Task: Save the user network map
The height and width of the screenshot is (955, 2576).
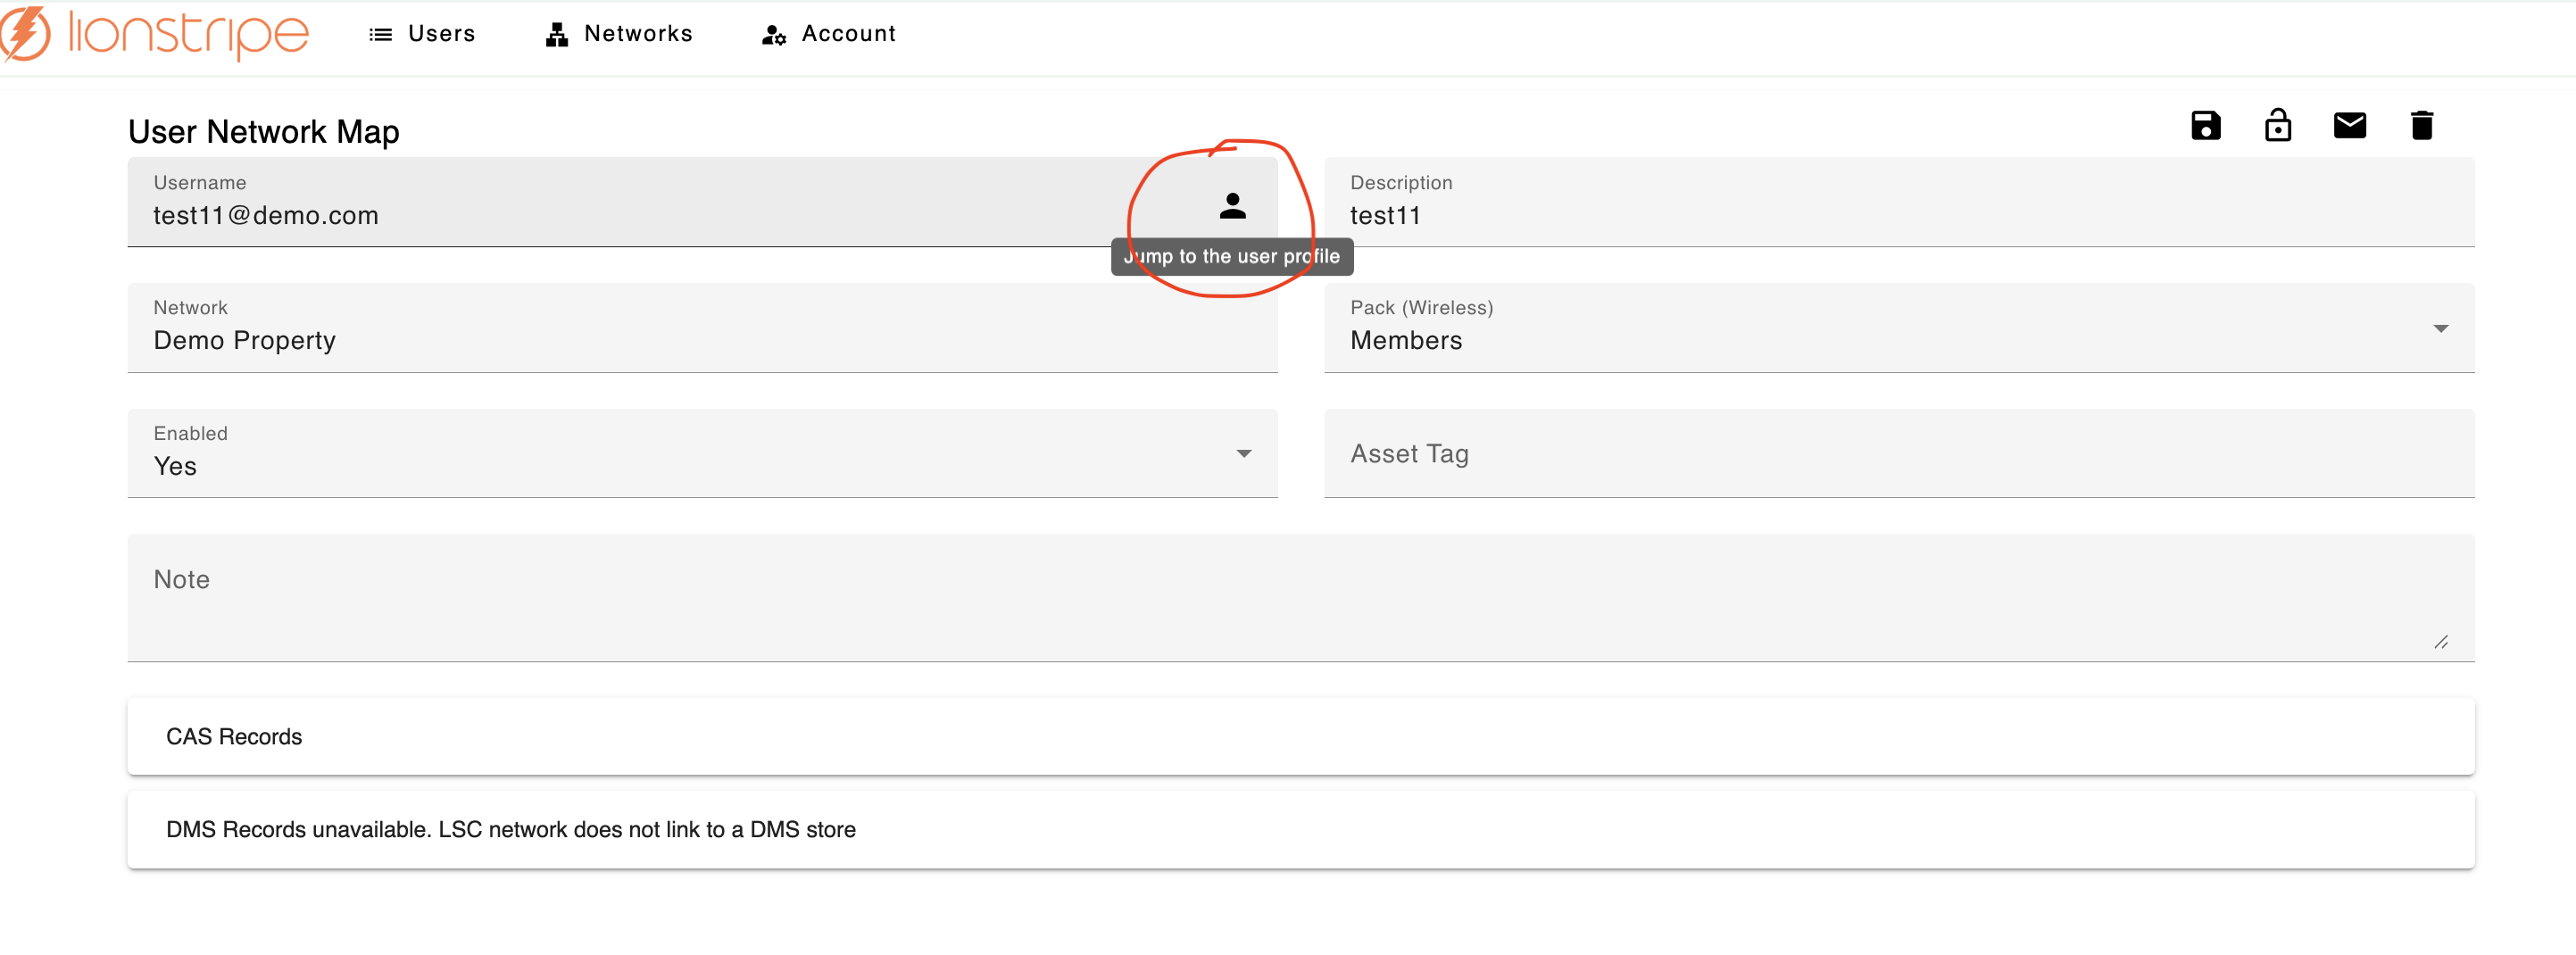Action: coord(2205,126)
